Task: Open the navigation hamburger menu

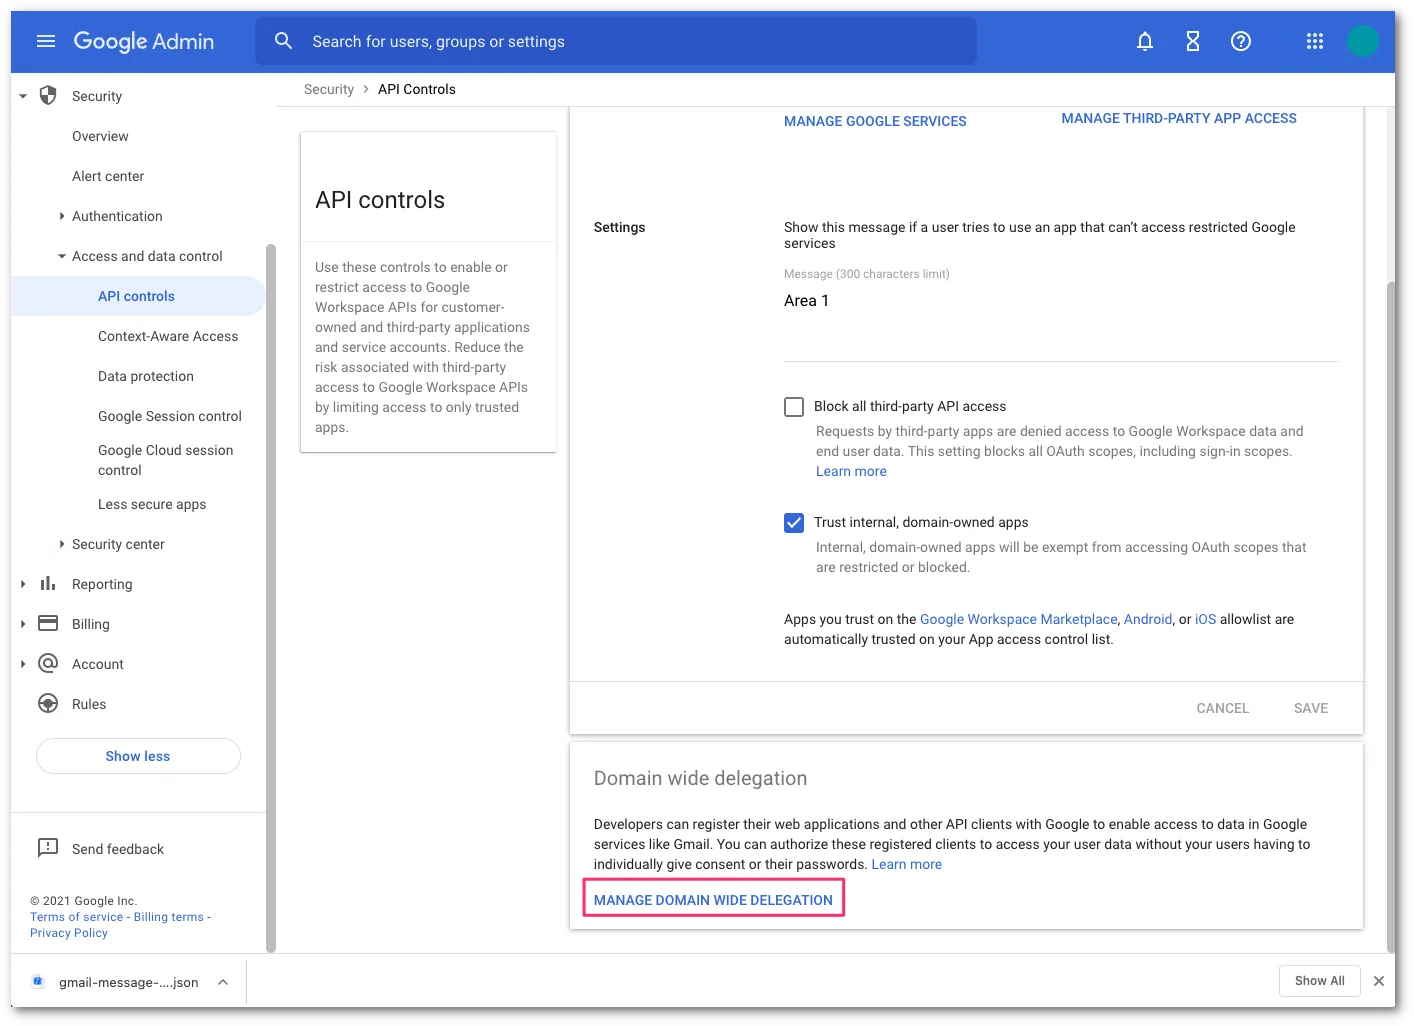Action: coord(45,41)
